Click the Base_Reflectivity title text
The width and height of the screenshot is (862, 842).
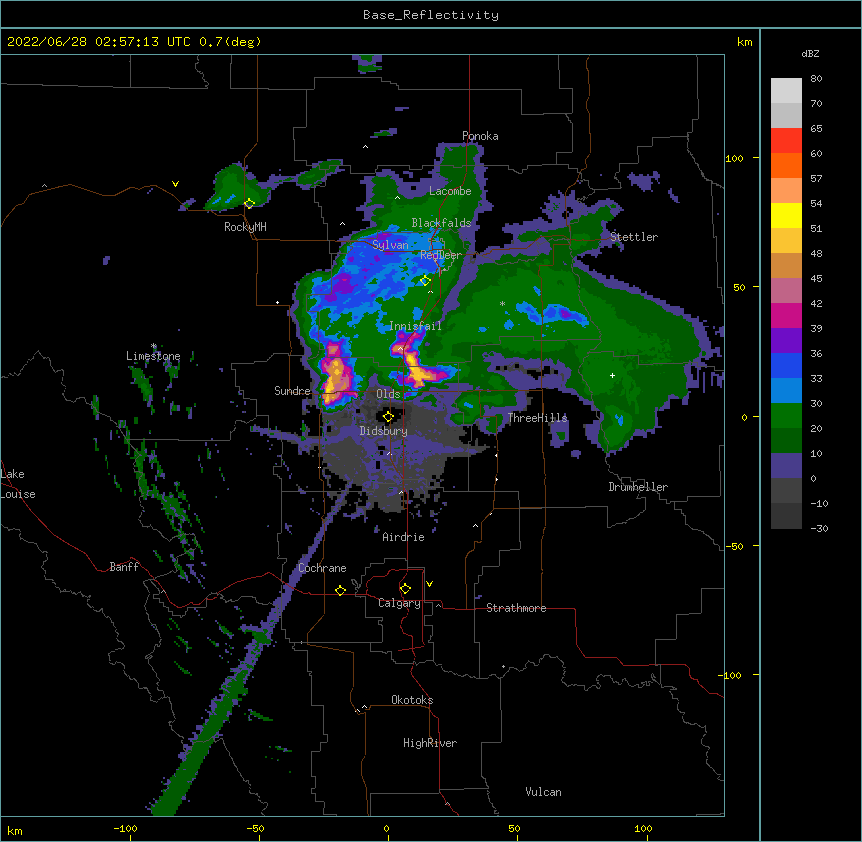[x=431, y=15]
